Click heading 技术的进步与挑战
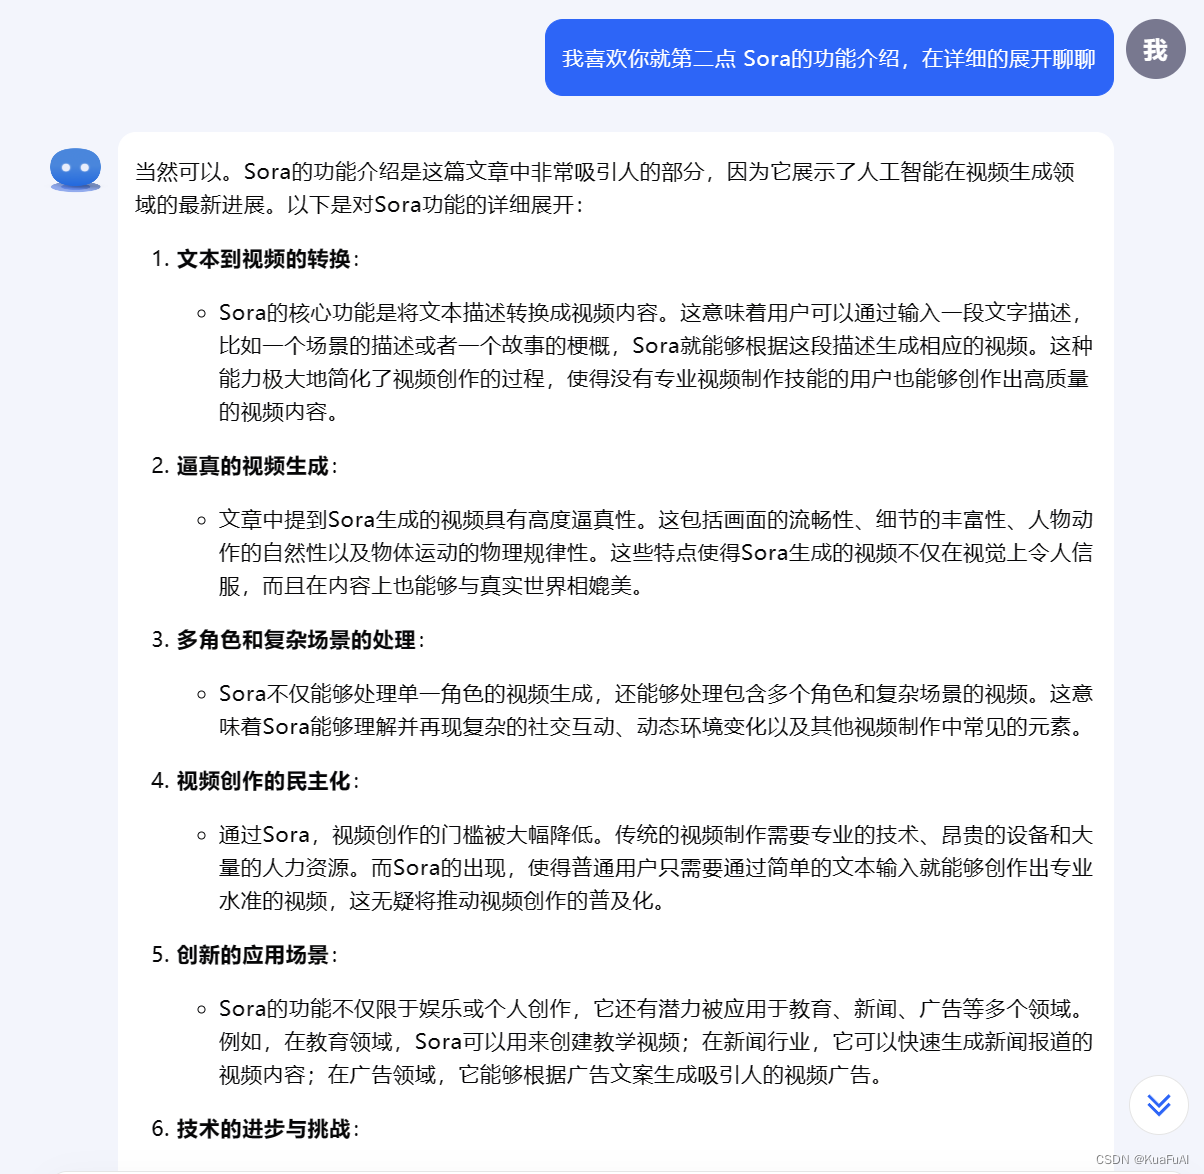 coord(264,1129)
